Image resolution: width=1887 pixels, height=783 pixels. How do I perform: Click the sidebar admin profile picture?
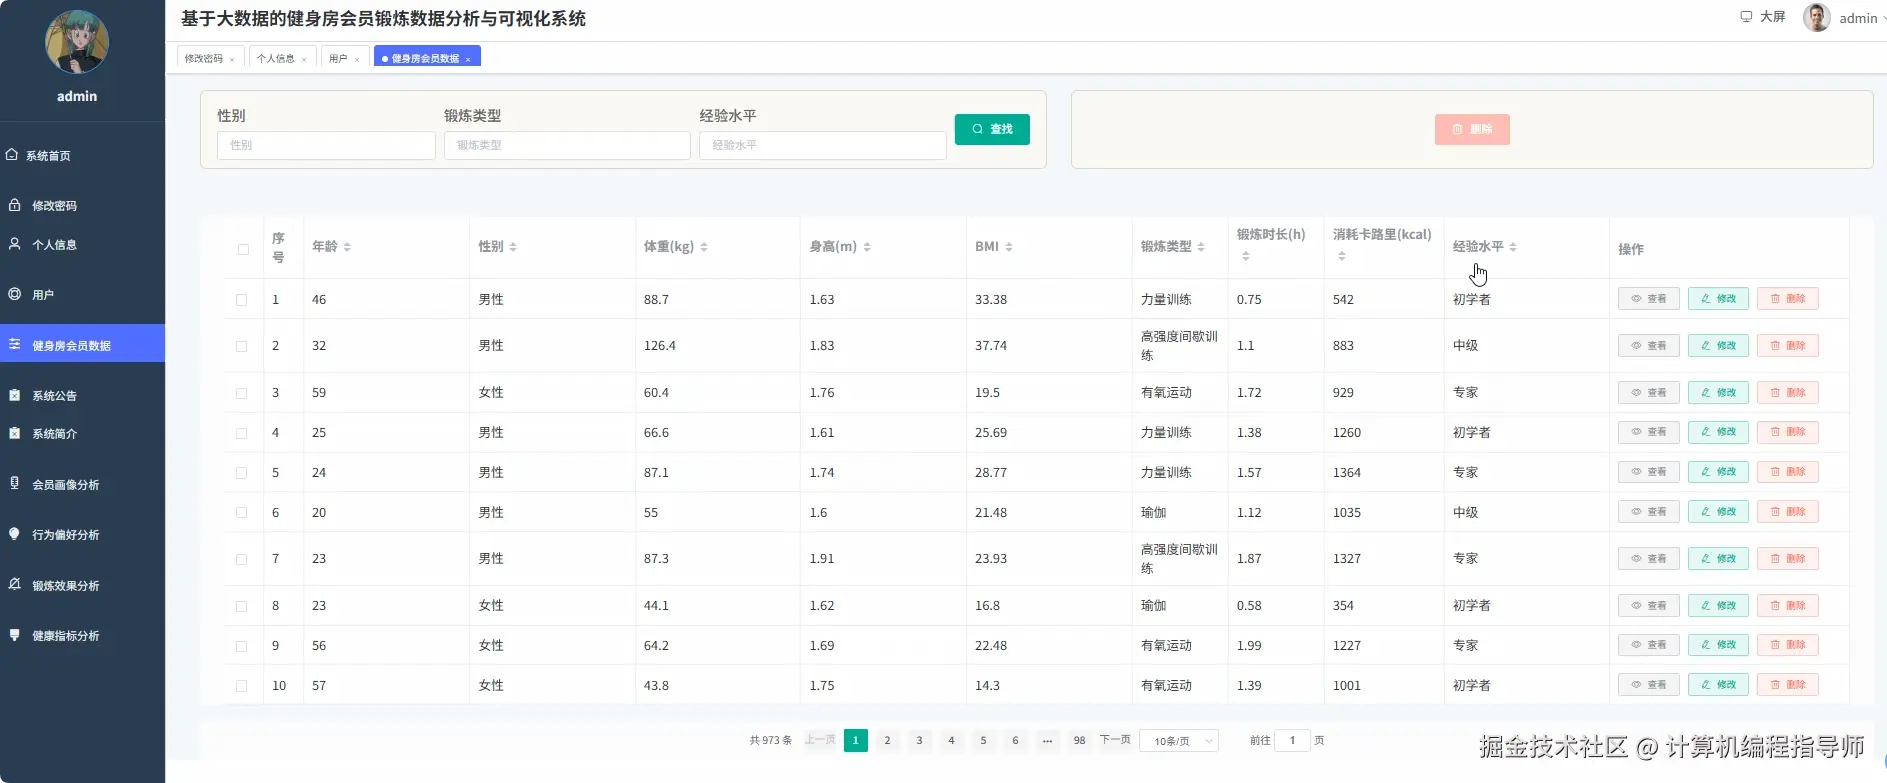click(77, 42)
